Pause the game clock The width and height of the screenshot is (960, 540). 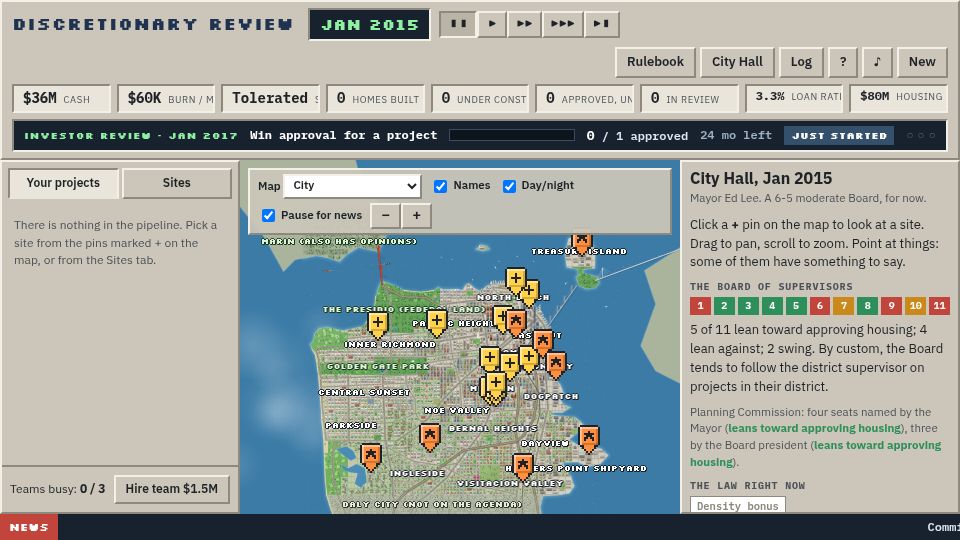click(458, 24)
